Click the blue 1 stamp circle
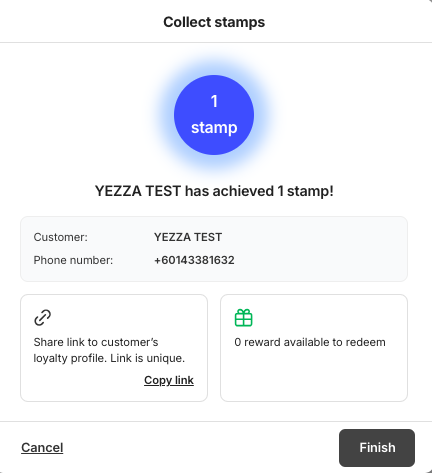The height and width of the screenshot is (473, 432). pyautogui.click(x=214, y=115)
